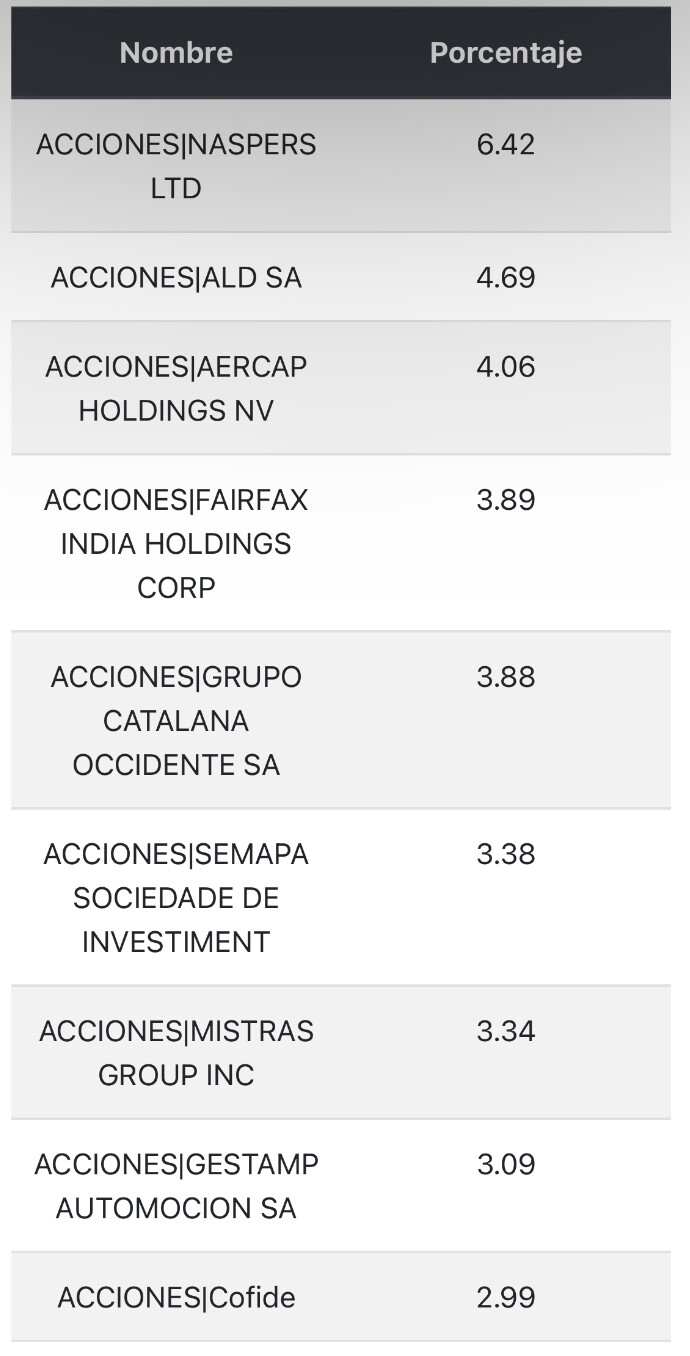Click the 3.09 percentage cell

[x=506, y=1165]
